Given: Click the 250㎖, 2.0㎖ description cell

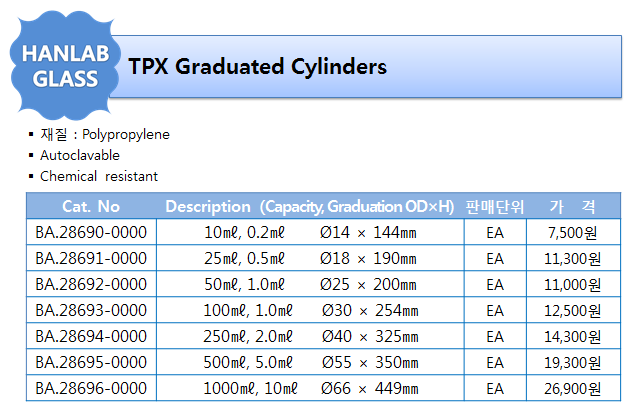Looking at the screenshot, I should 310,337.
